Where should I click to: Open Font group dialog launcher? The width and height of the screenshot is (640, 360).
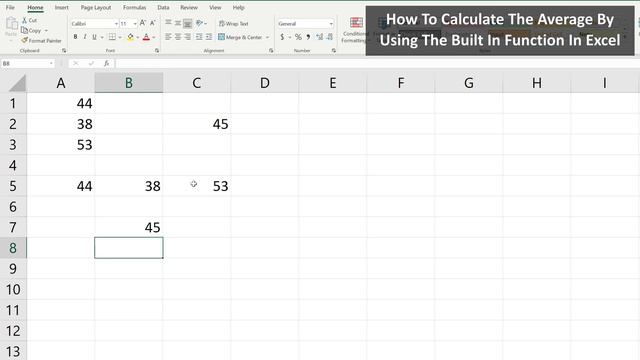point(157,51)
